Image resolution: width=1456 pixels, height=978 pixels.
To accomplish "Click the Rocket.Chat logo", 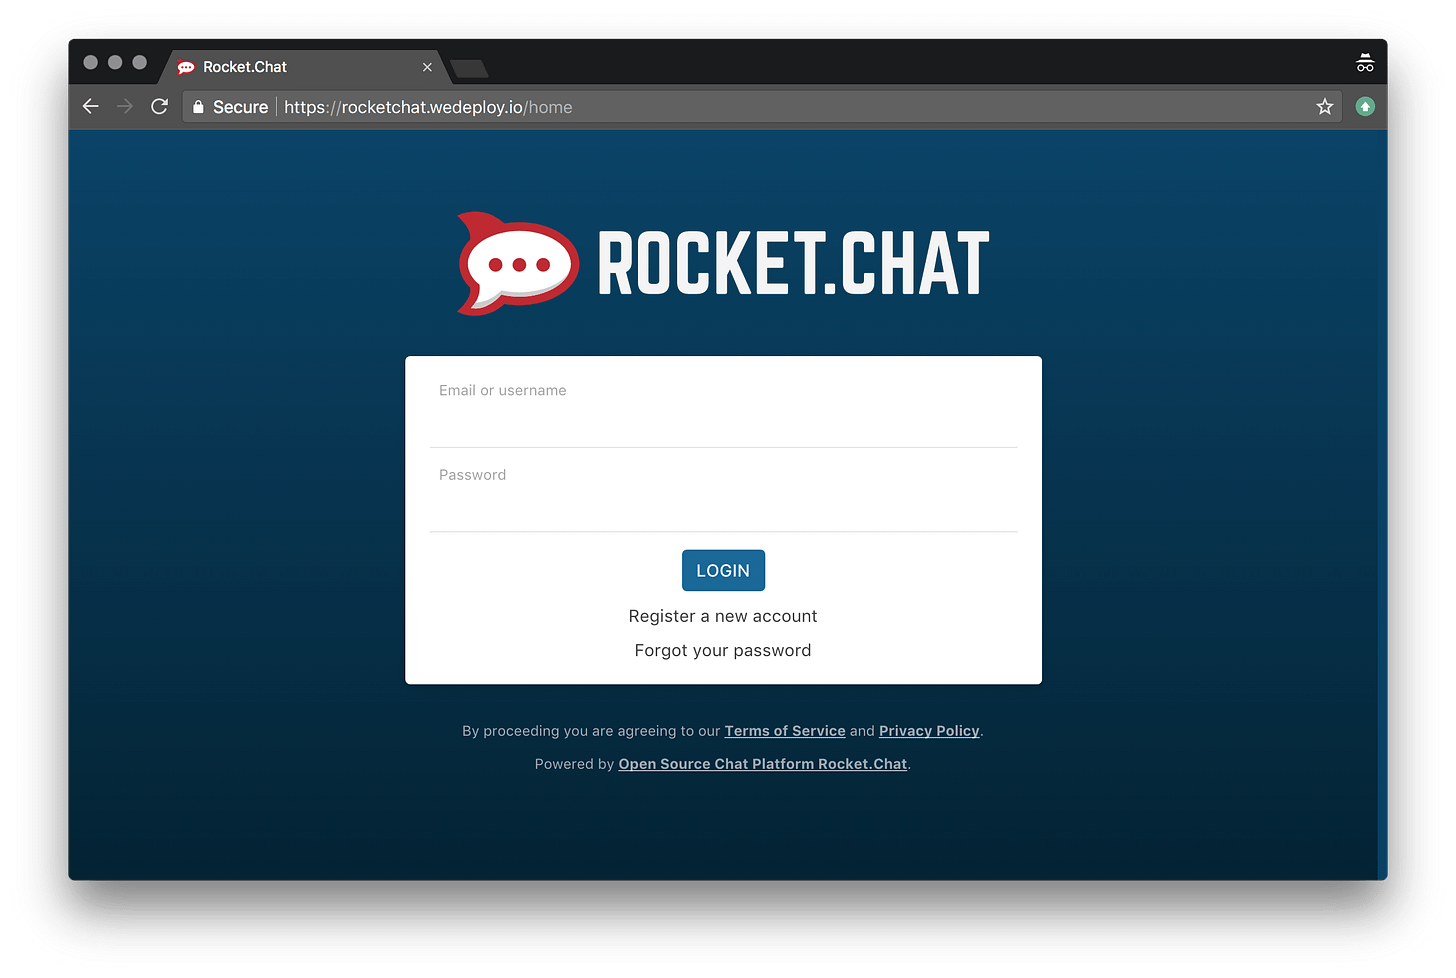I will (x=723, y=263).
